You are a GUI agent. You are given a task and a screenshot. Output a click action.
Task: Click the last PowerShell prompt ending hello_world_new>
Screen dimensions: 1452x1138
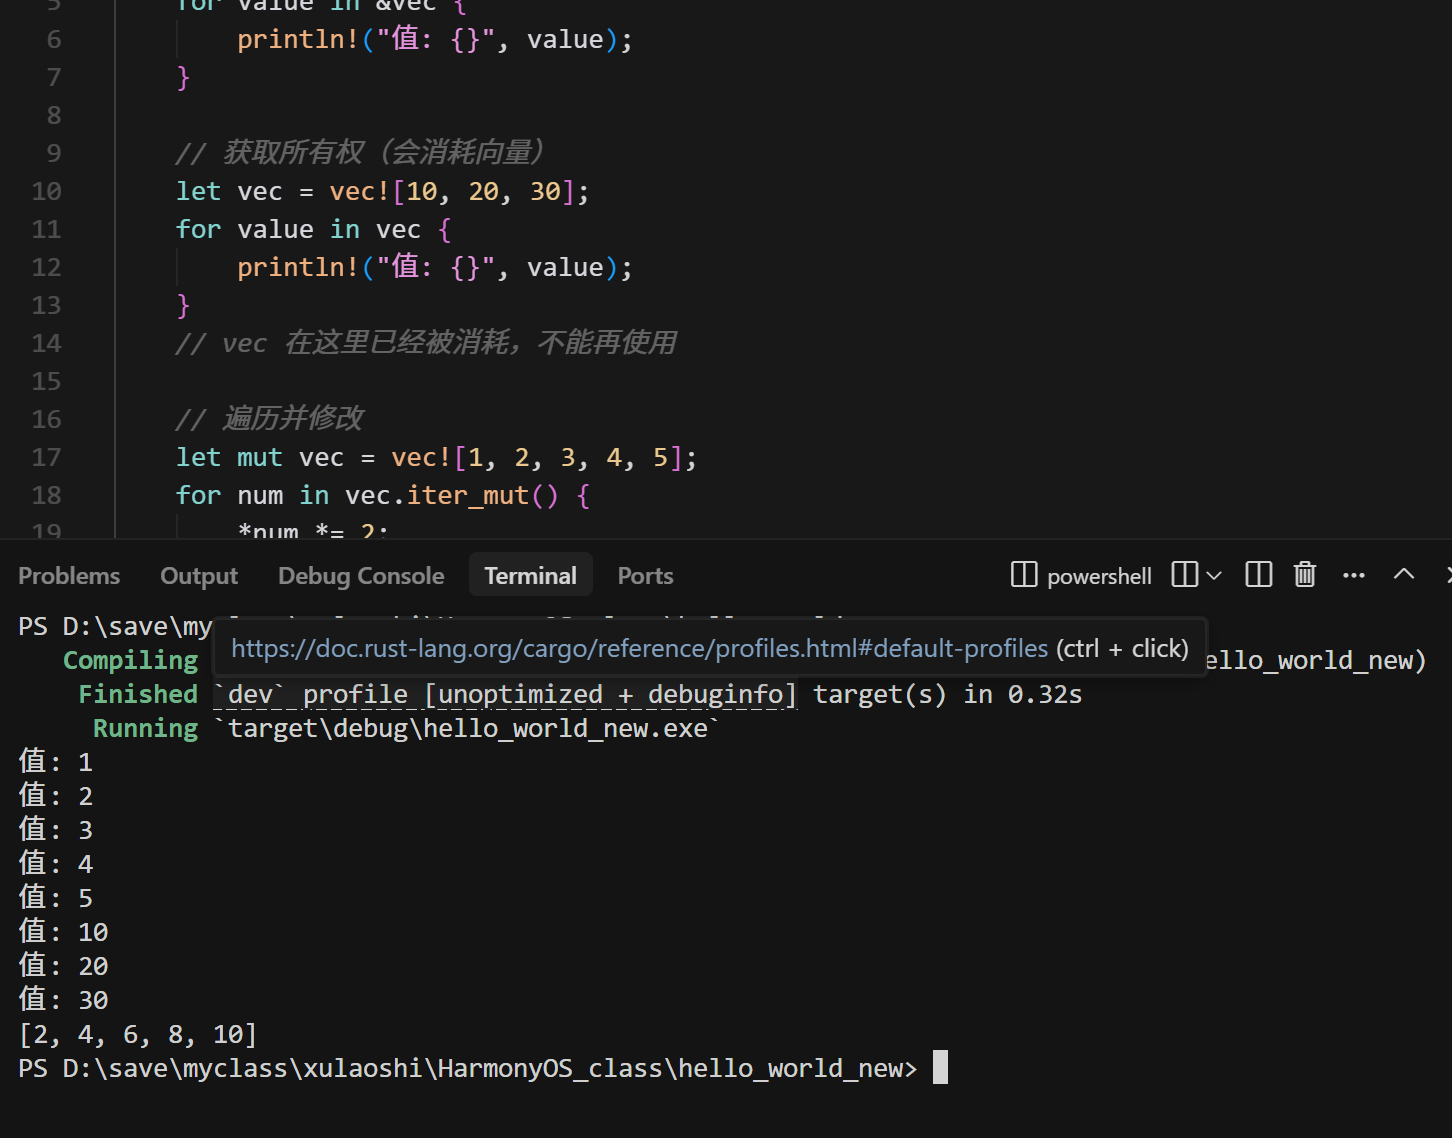pos(468,1068)
